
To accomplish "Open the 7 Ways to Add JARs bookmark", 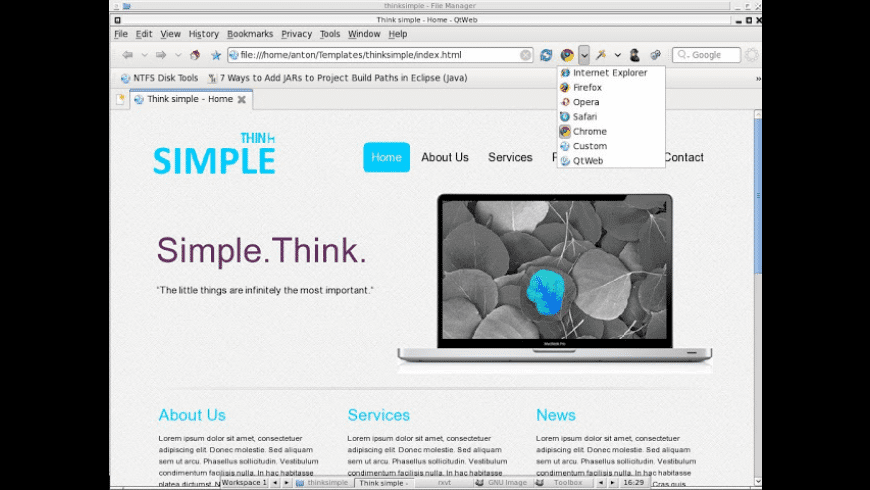I will [x=337, y=78].
